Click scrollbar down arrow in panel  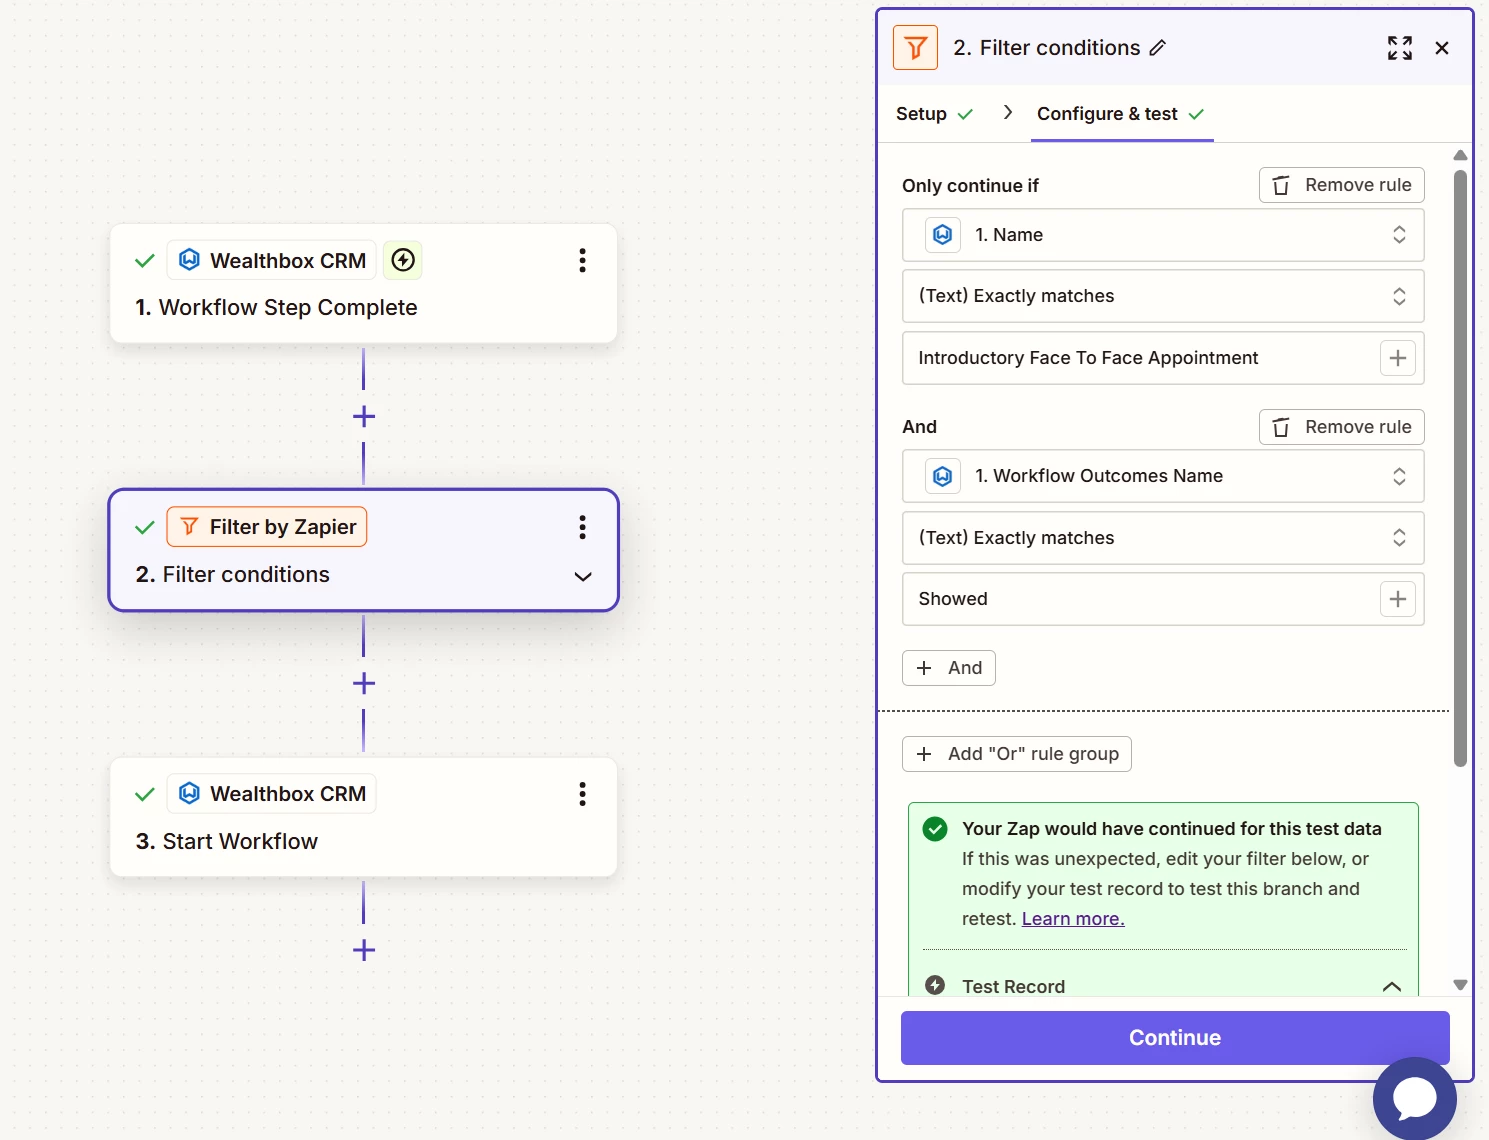(x=1460, y=985)
